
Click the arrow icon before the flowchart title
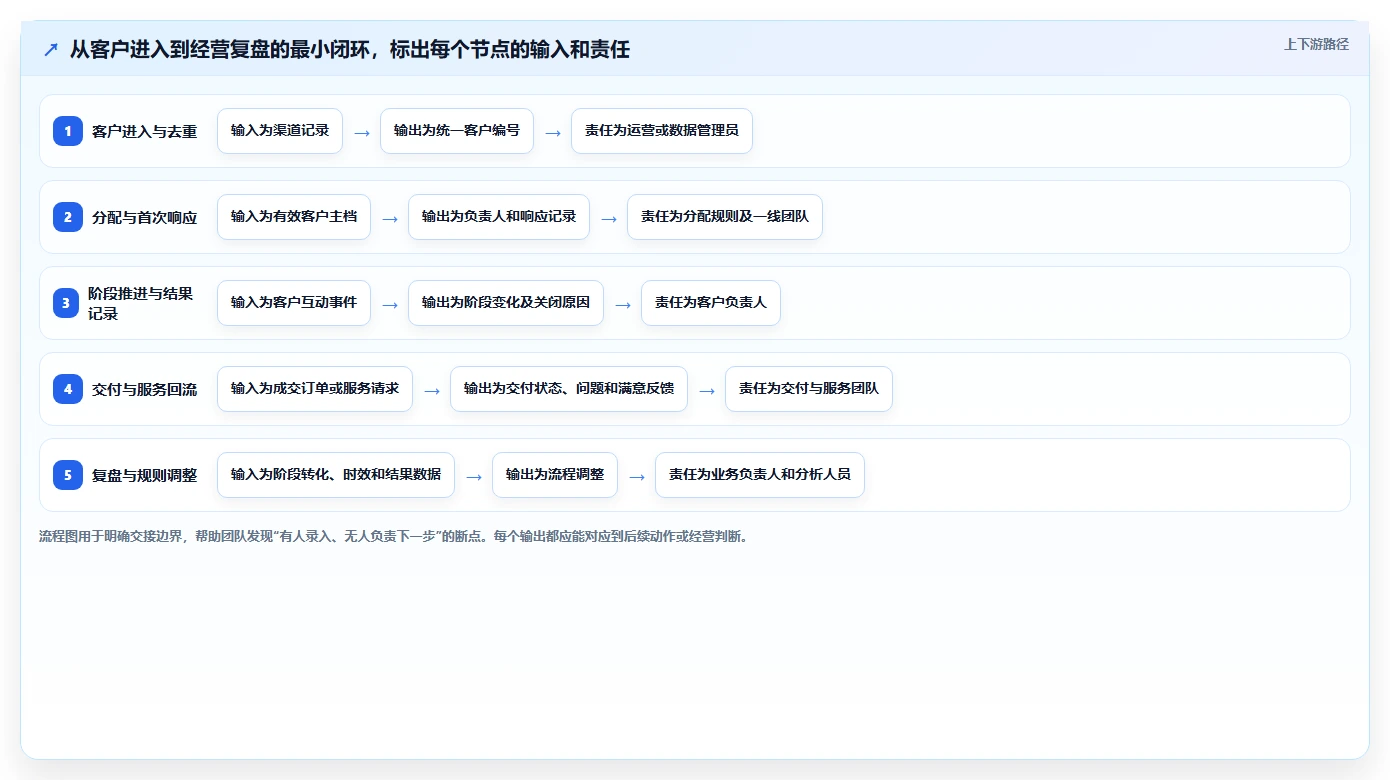(51, 50)
